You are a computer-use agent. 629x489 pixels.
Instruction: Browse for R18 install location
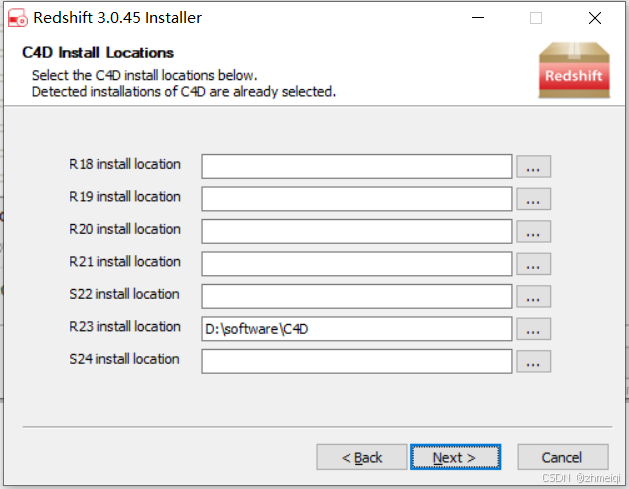coord(533,166)
